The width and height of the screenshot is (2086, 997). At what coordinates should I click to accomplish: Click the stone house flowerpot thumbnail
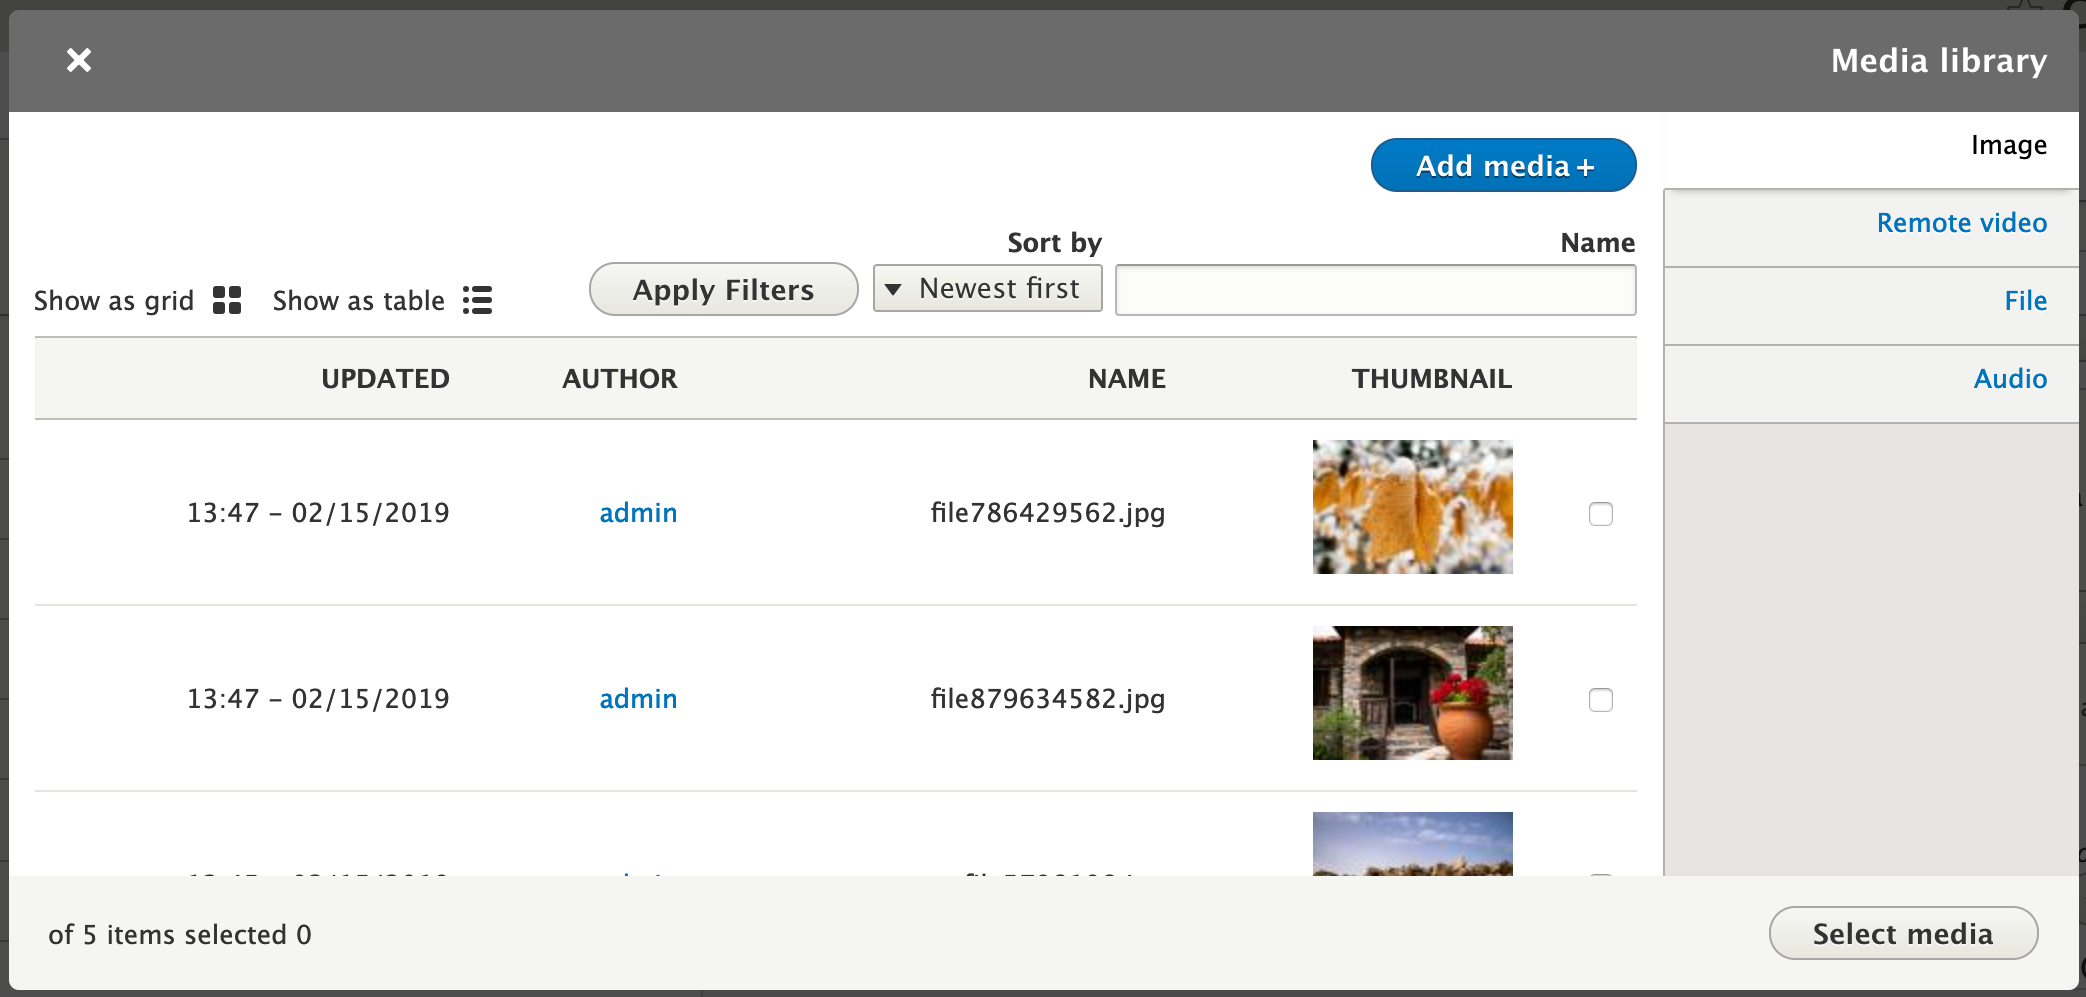point(1412,693)
